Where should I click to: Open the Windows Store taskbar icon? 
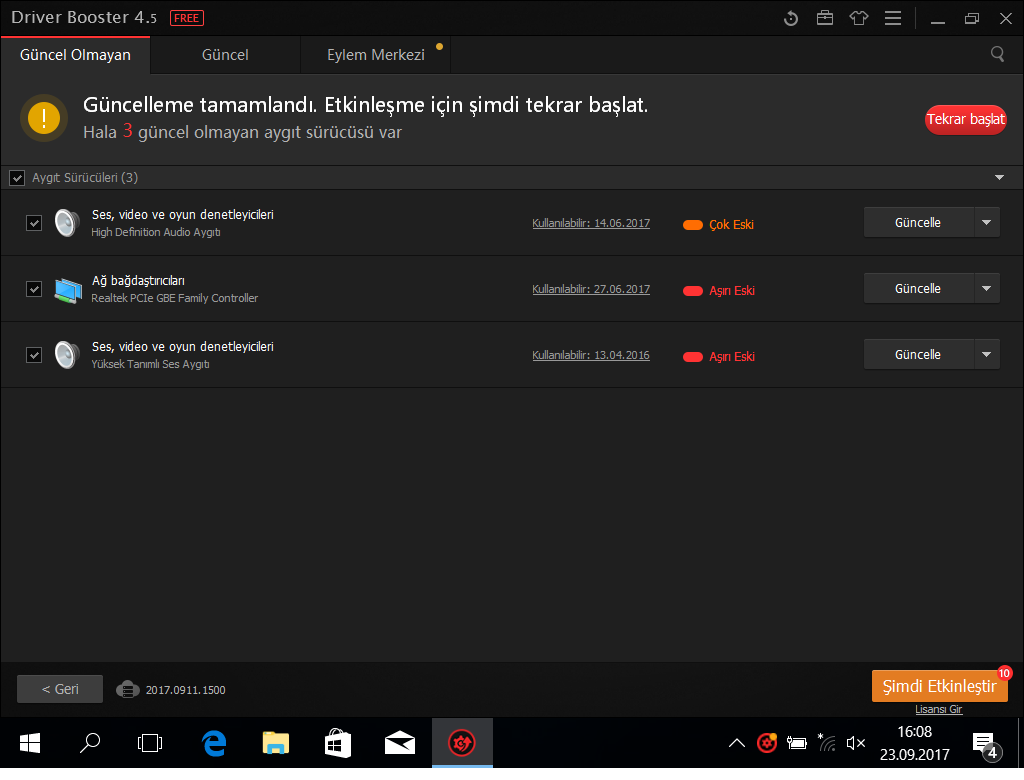(x=338, y=743)
